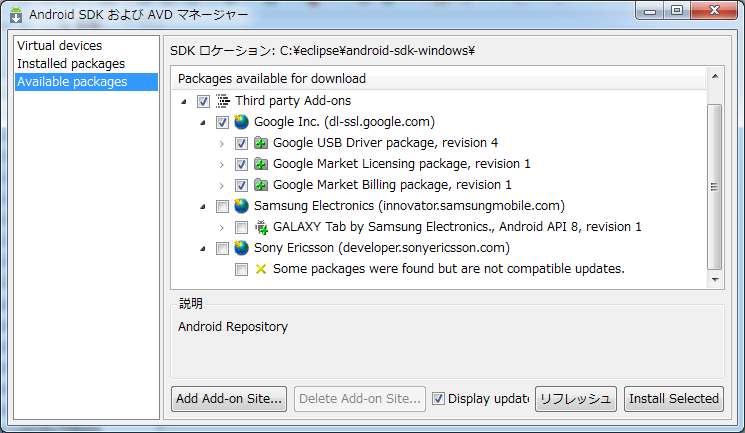The width and height of the screenshot is (745, 433).
Task: Click the Google Market Billing package icon
Action: pyautogui.click(x=261, y=185)
